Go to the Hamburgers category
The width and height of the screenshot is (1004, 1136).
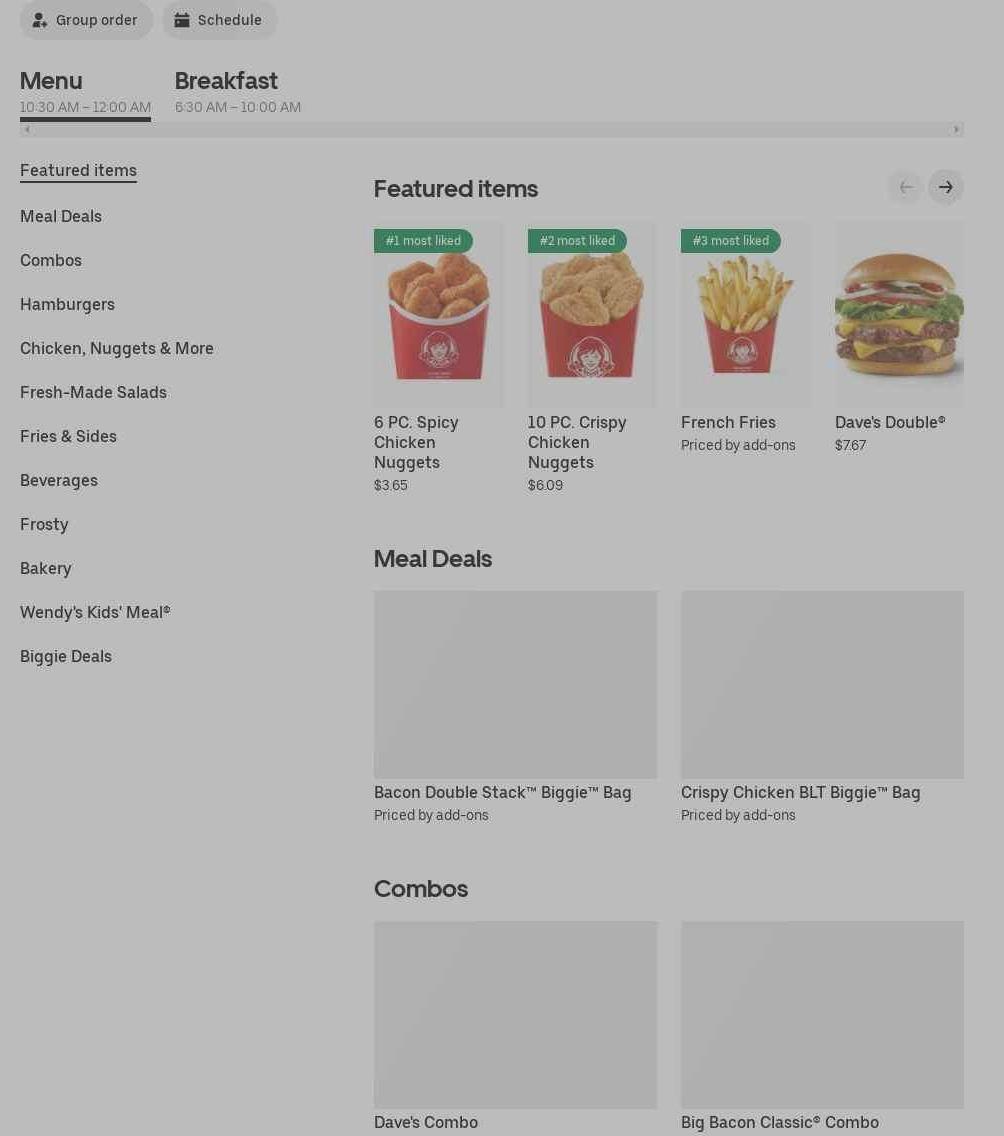67,304
